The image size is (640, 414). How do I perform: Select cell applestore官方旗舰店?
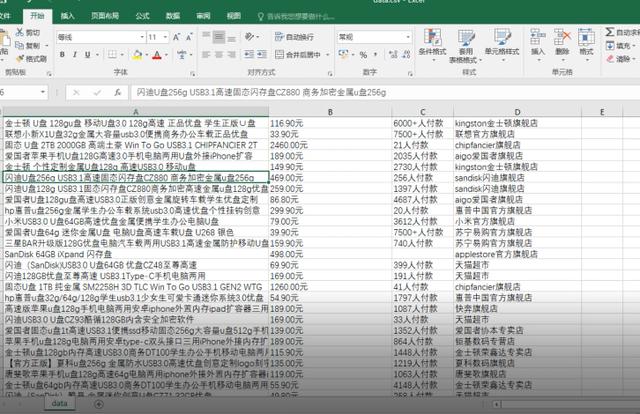tap(517, 254)
